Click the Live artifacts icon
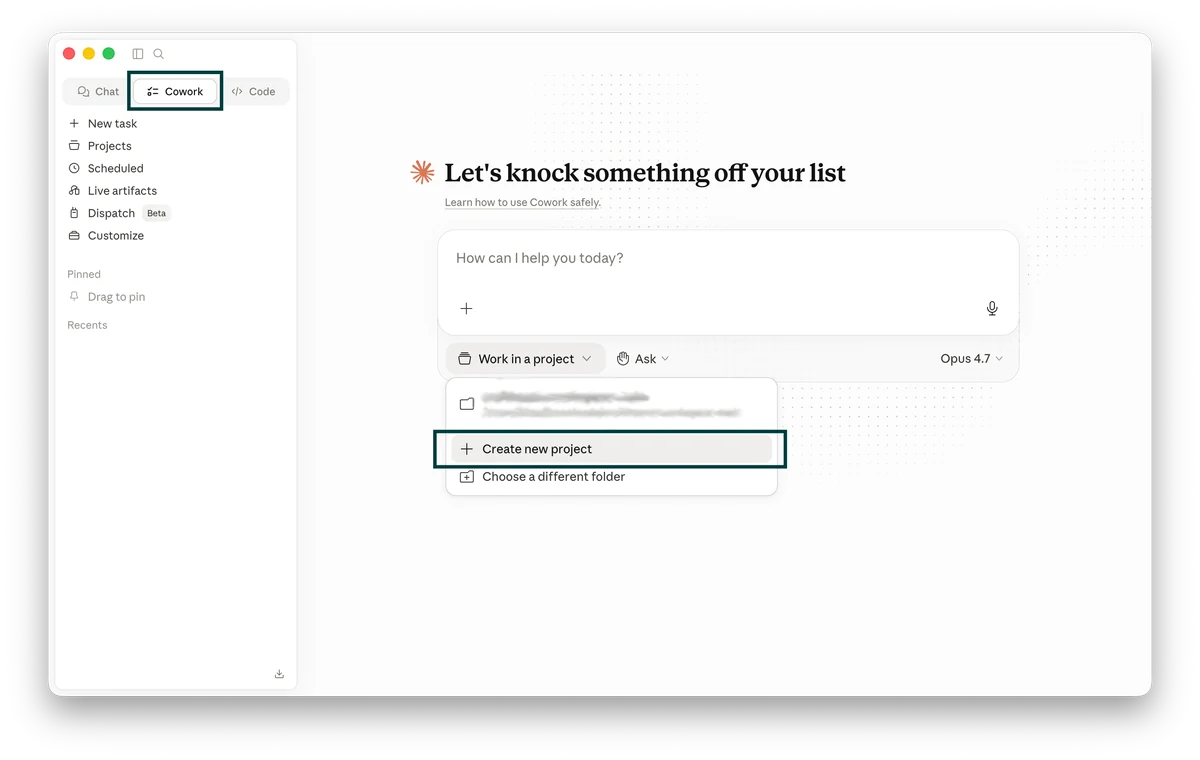The height and width of the screenshot is (760, 1200). tap(74, 191)
